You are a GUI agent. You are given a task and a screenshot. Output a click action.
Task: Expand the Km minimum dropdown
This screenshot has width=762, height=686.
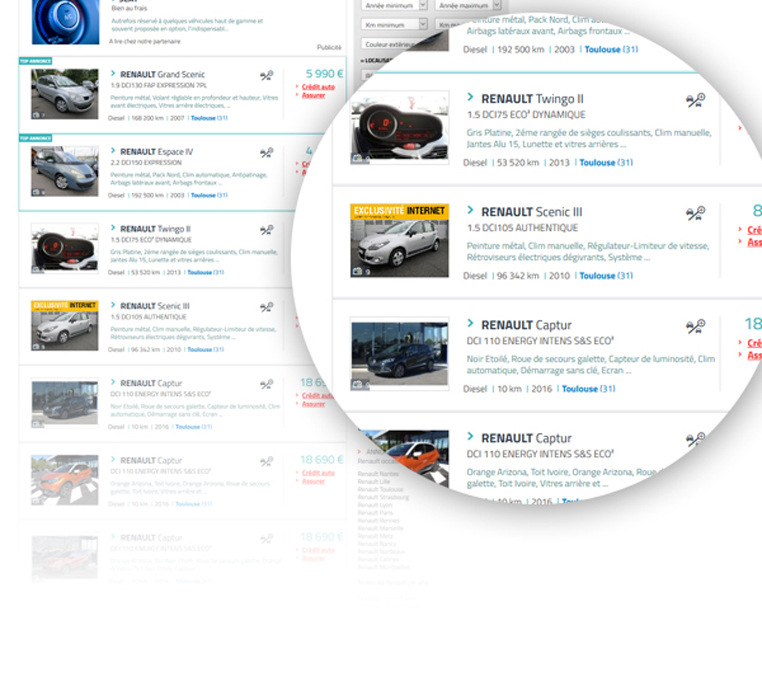tap(393, 24)
